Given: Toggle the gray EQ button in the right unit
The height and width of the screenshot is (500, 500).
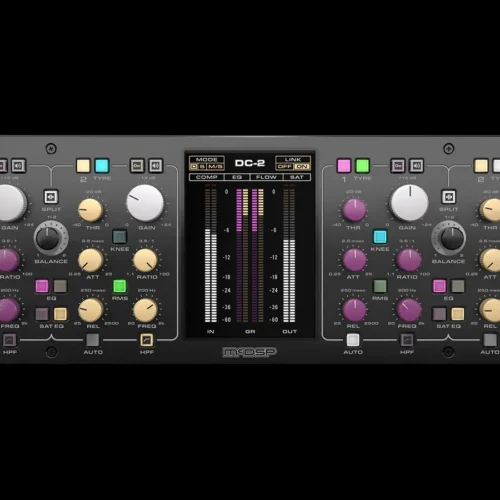Looking at the screenshot, I should coord(458,286).
